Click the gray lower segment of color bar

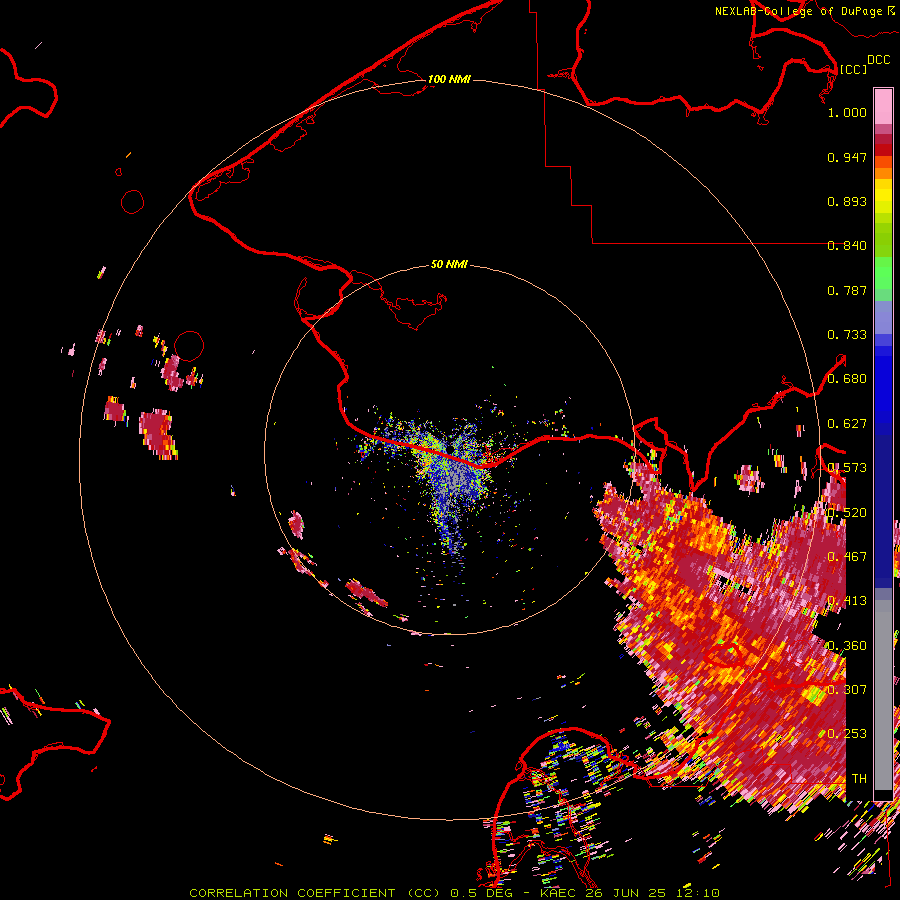[883, 695]
